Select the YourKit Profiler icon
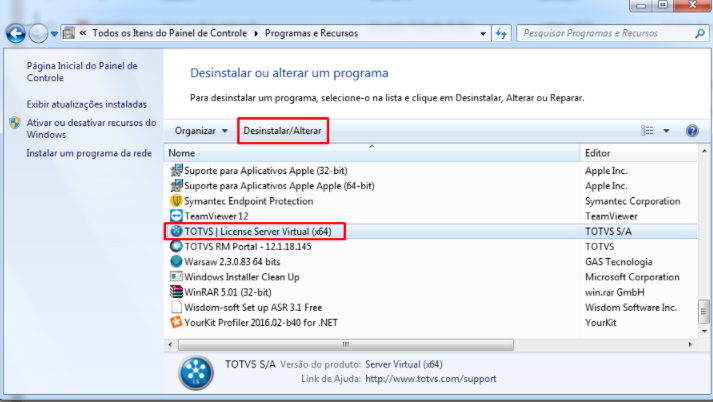 coord(176,322)
